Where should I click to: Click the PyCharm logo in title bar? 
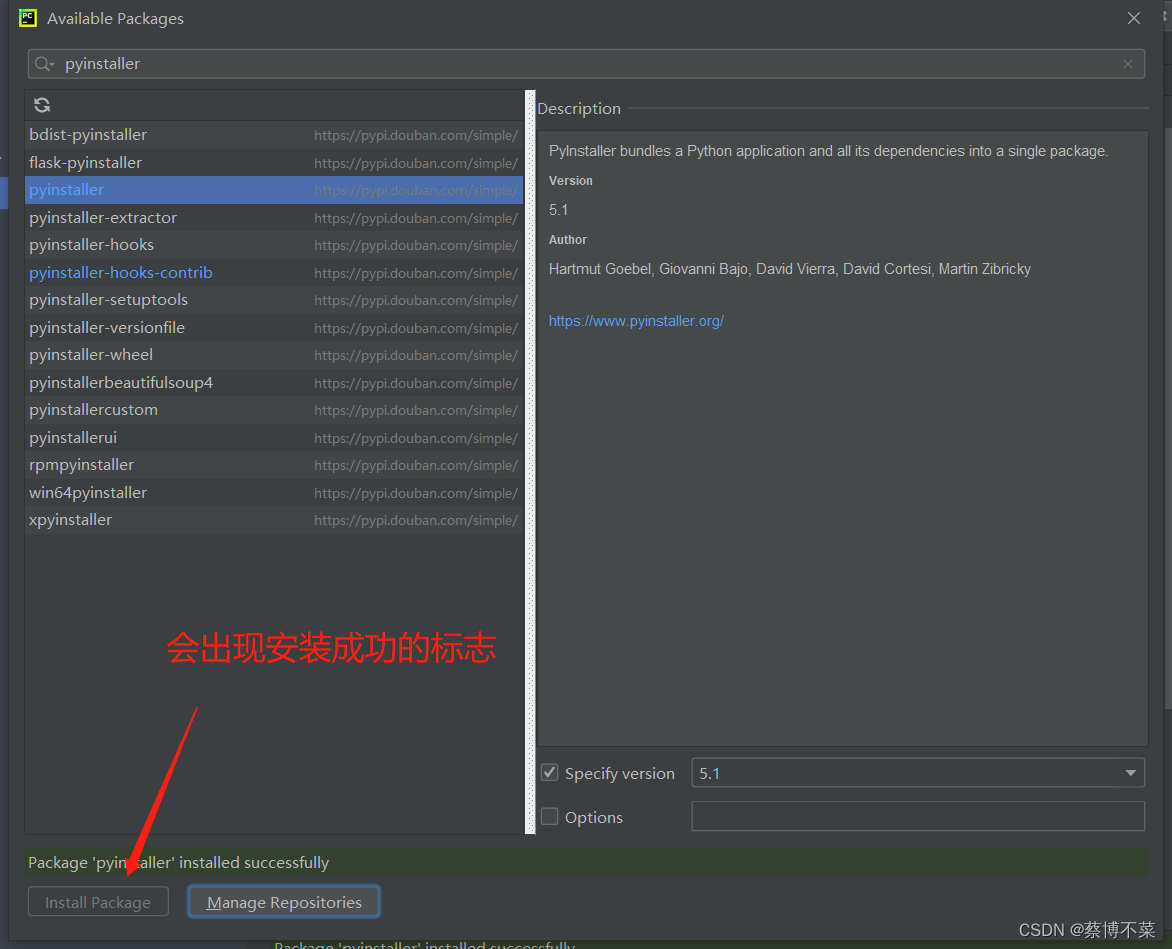click(28, 18)
